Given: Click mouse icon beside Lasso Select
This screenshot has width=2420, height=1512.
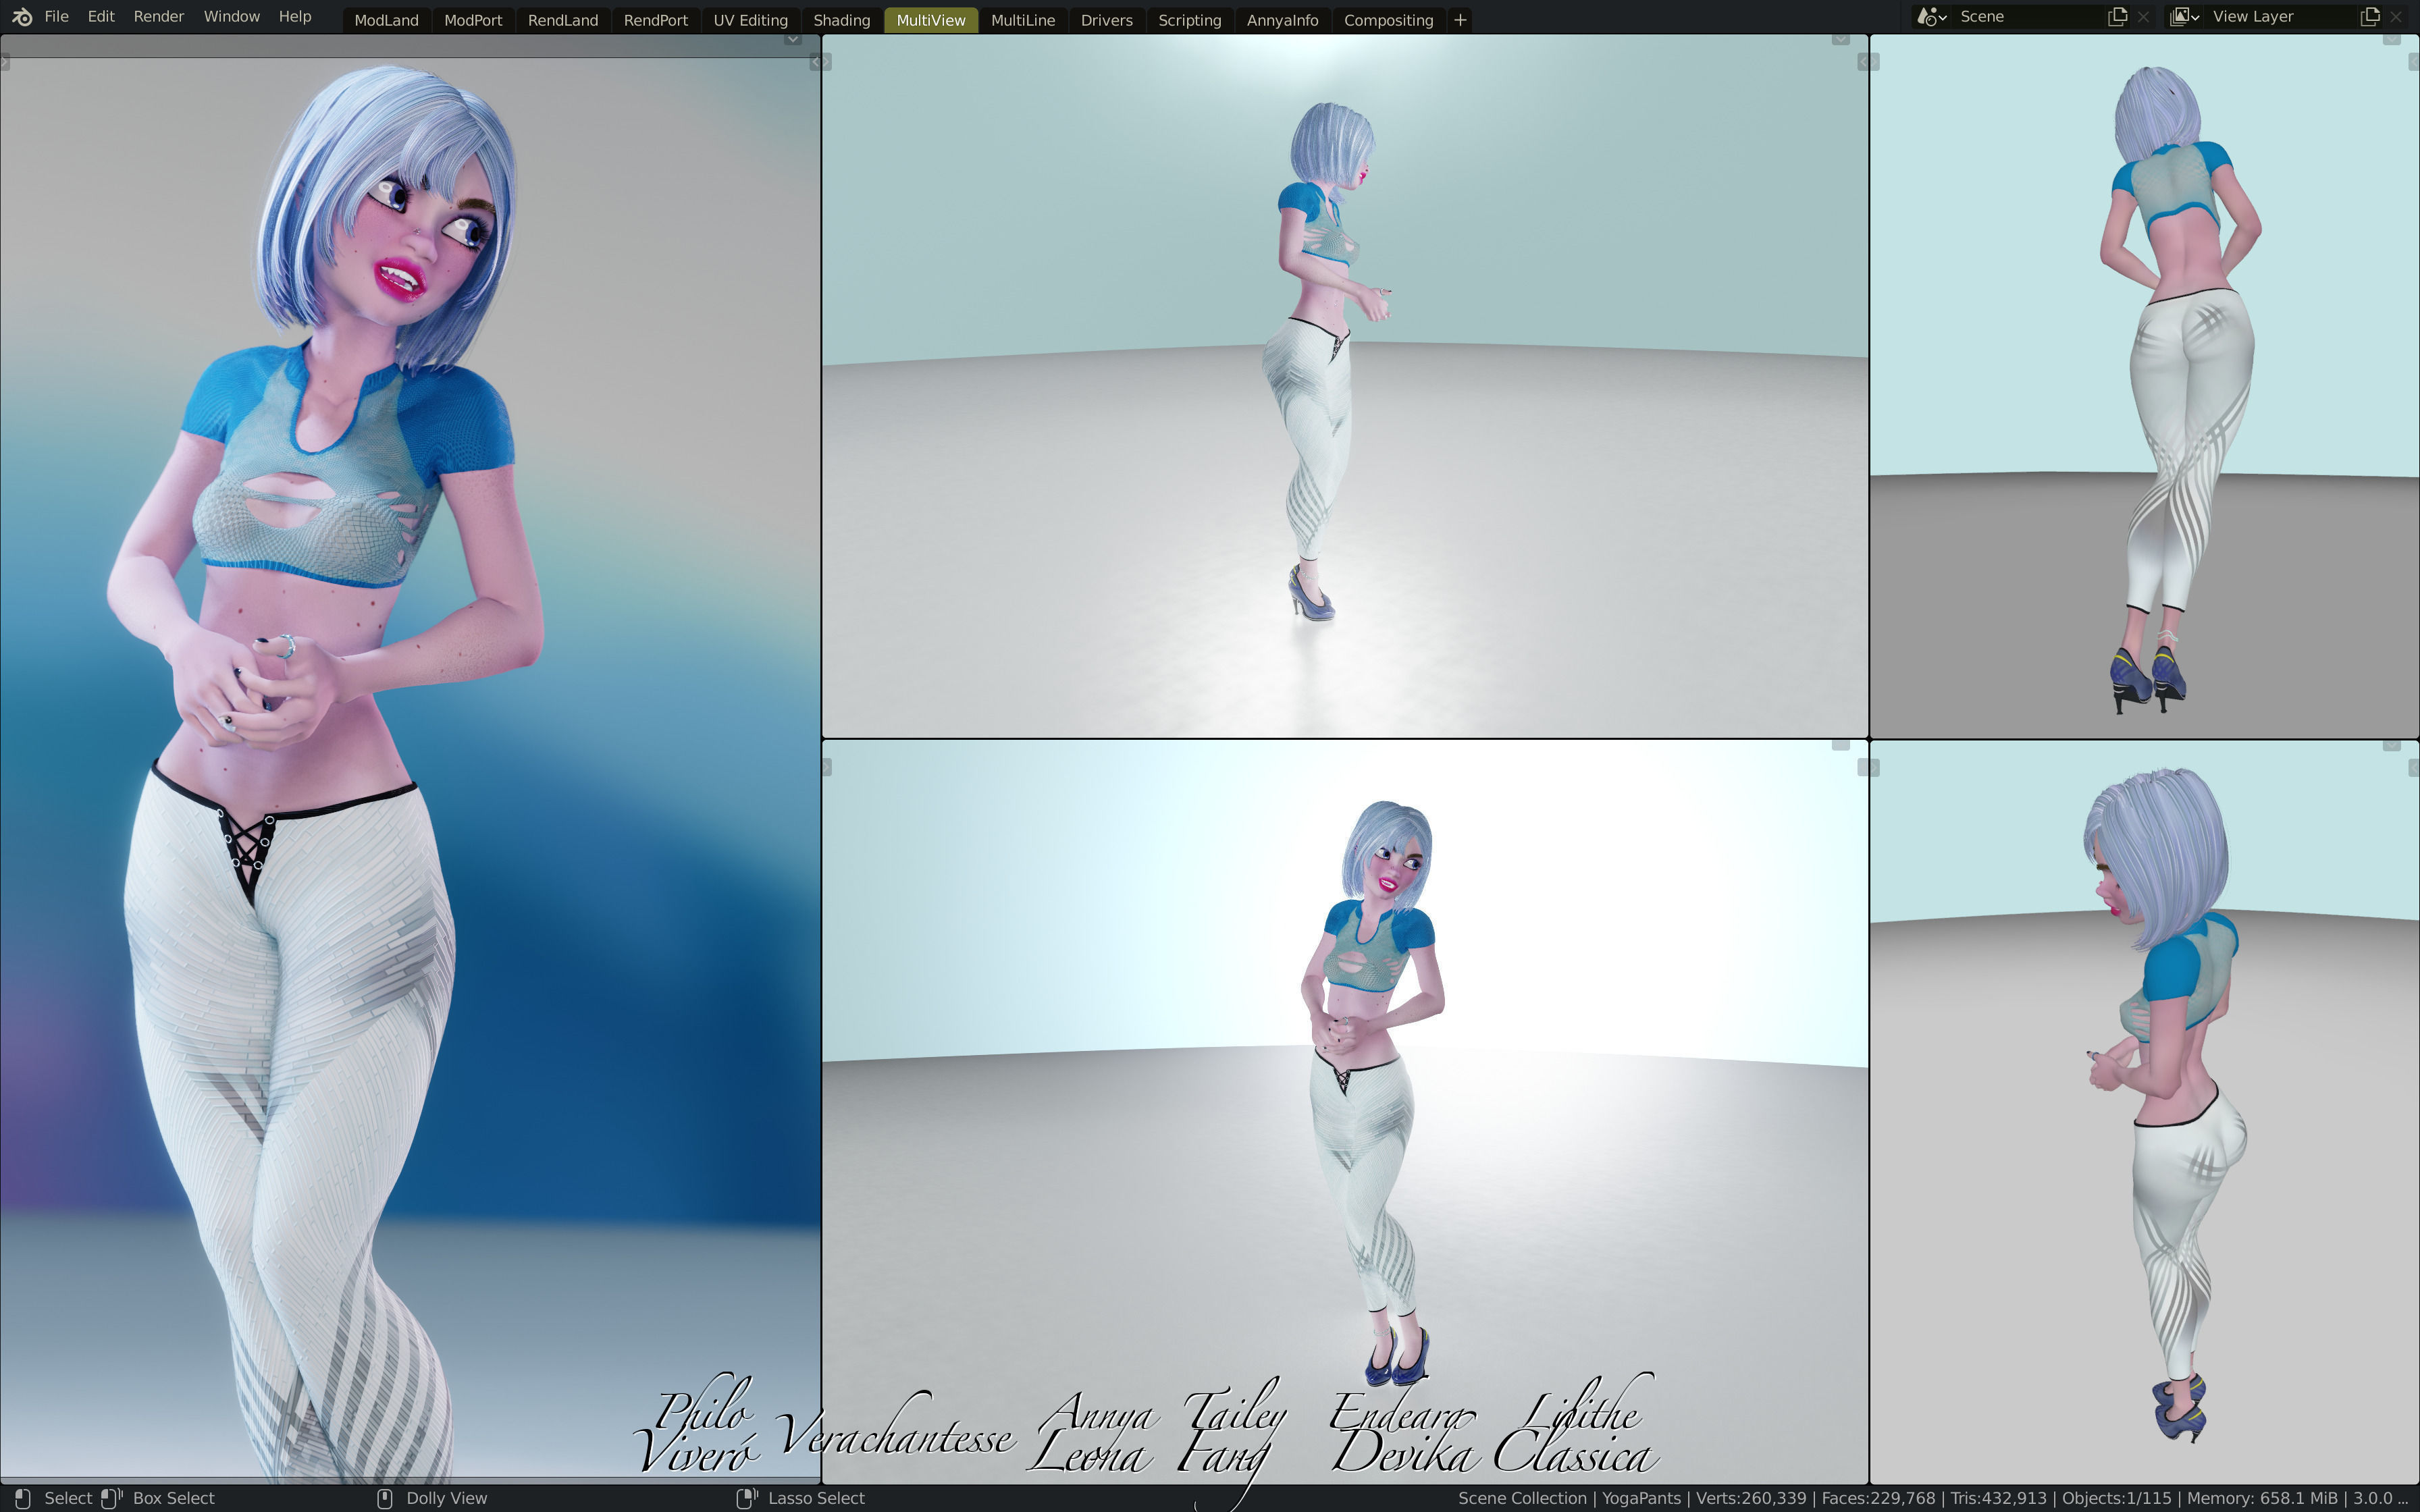Looking at the screenshot, I should pos(747,1498).
